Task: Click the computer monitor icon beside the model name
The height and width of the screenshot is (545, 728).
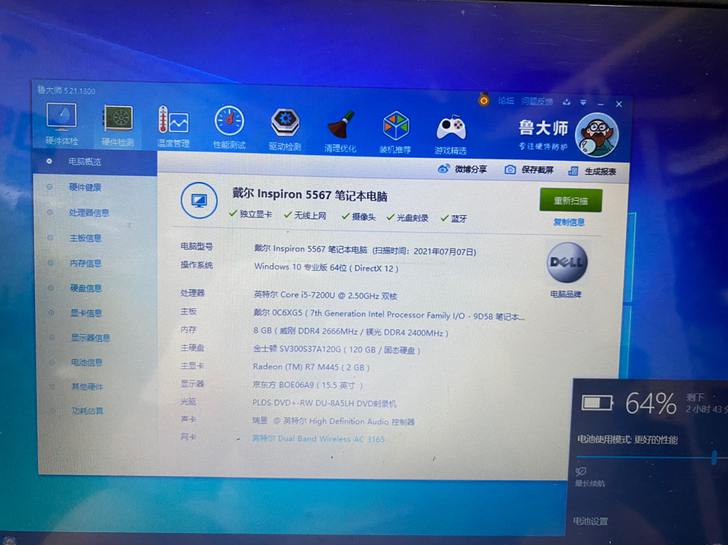Action: [x=199, y=201]
